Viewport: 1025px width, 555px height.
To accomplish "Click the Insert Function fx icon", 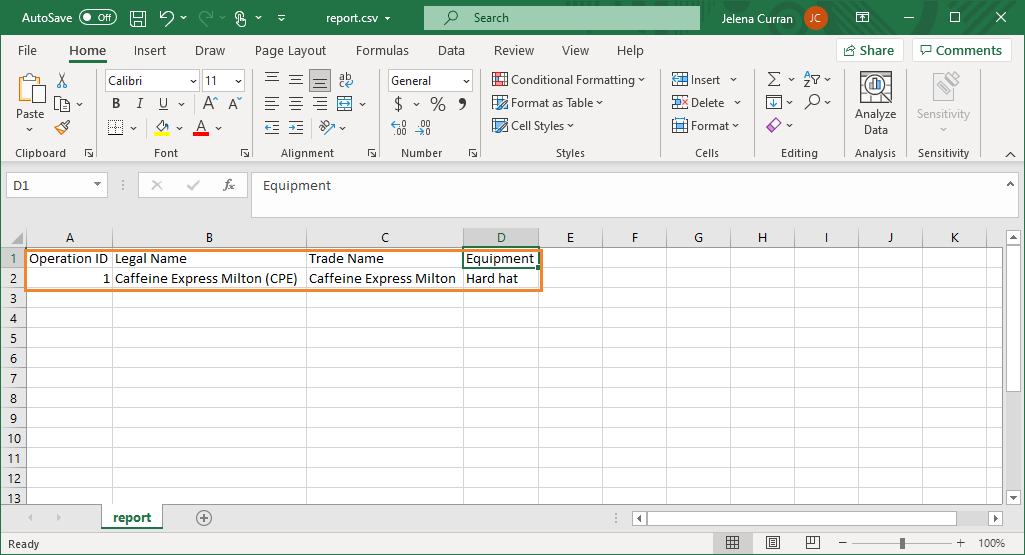I will pos(229,185).
